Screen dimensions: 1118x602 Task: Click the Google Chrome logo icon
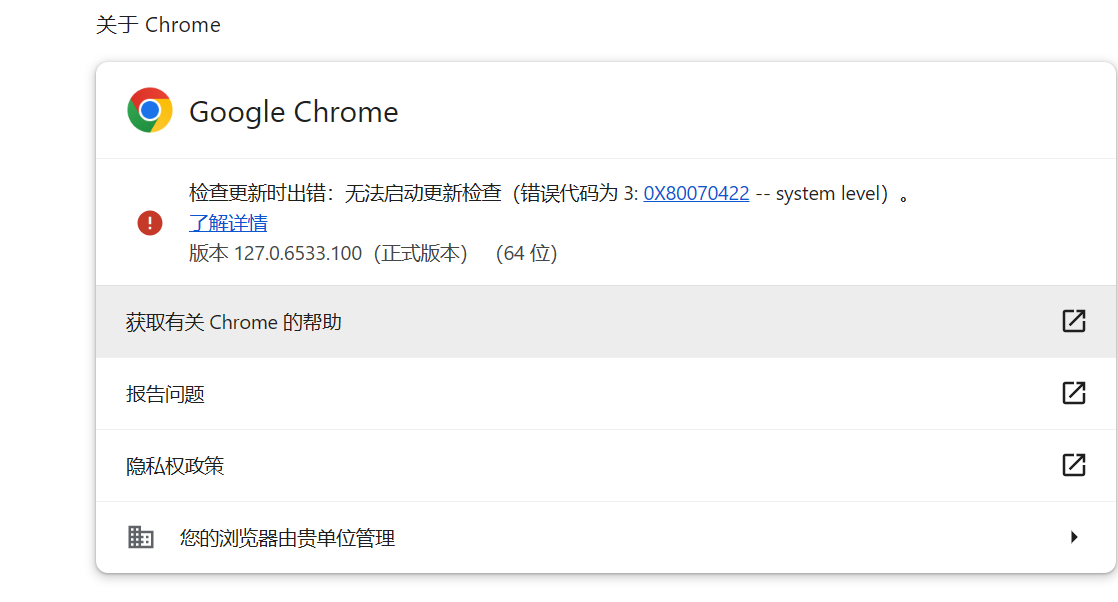[150, 111]
